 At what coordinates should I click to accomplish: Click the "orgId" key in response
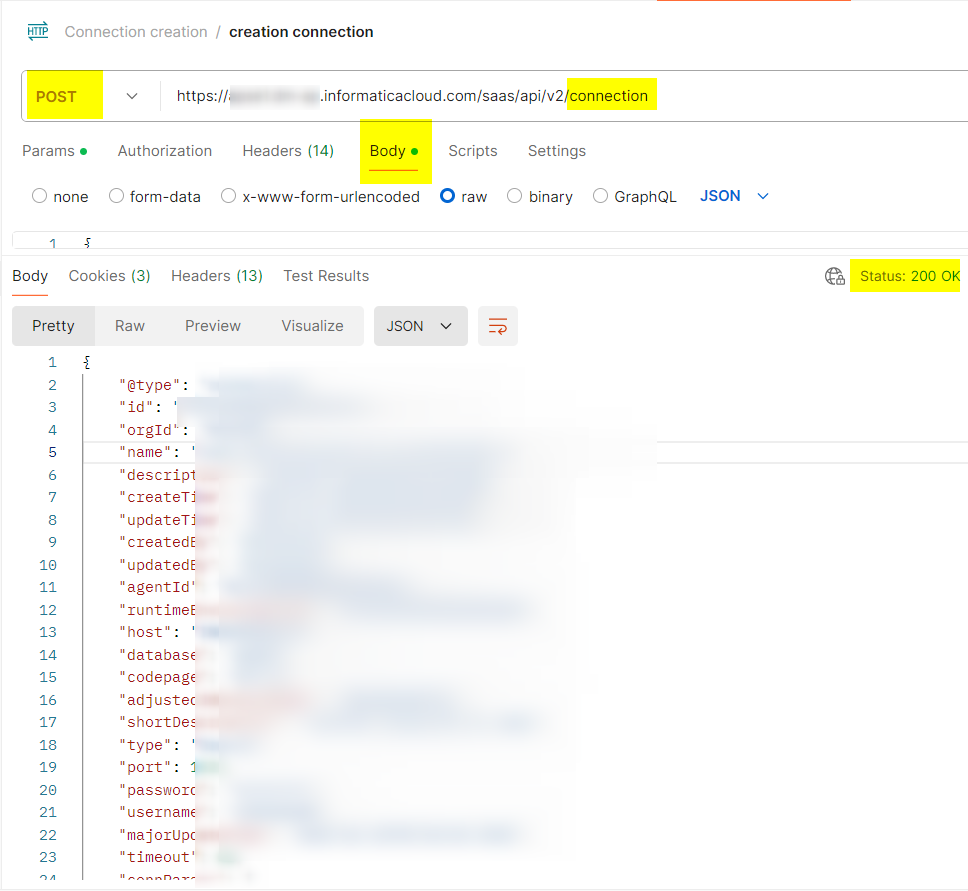pyautogui.click(x=149, y=430)
